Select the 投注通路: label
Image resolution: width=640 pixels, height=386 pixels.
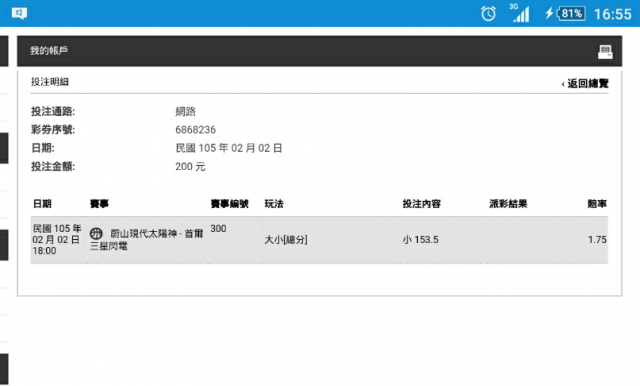point(53,111)
